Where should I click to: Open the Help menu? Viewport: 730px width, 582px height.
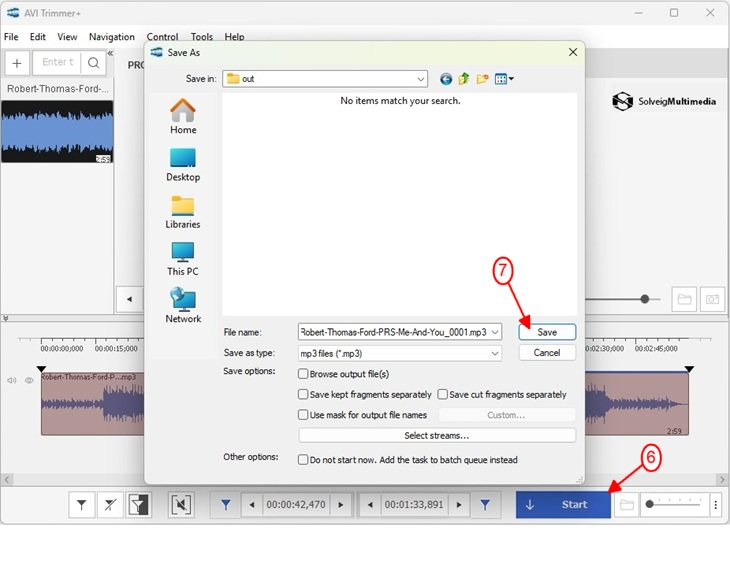(234, 37)
